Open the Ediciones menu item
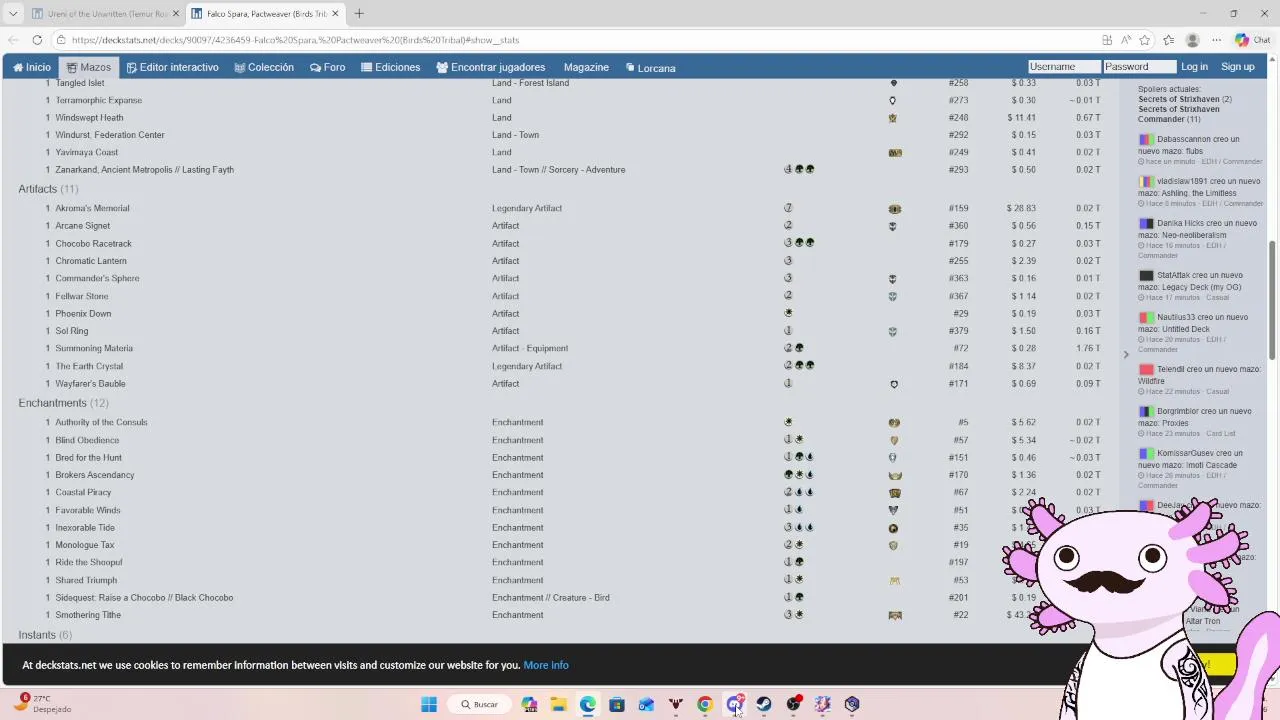This screenshot has width=1280, height=720. pyautogui.click(x=390, y=67)
